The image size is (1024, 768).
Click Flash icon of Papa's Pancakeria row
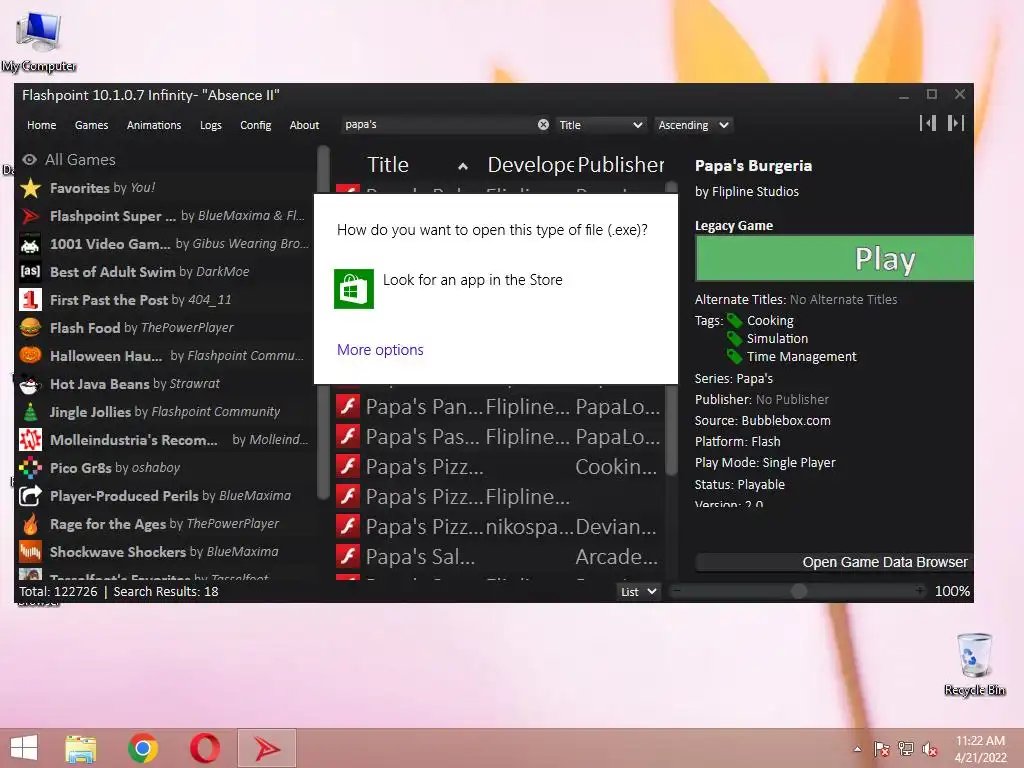348,406
